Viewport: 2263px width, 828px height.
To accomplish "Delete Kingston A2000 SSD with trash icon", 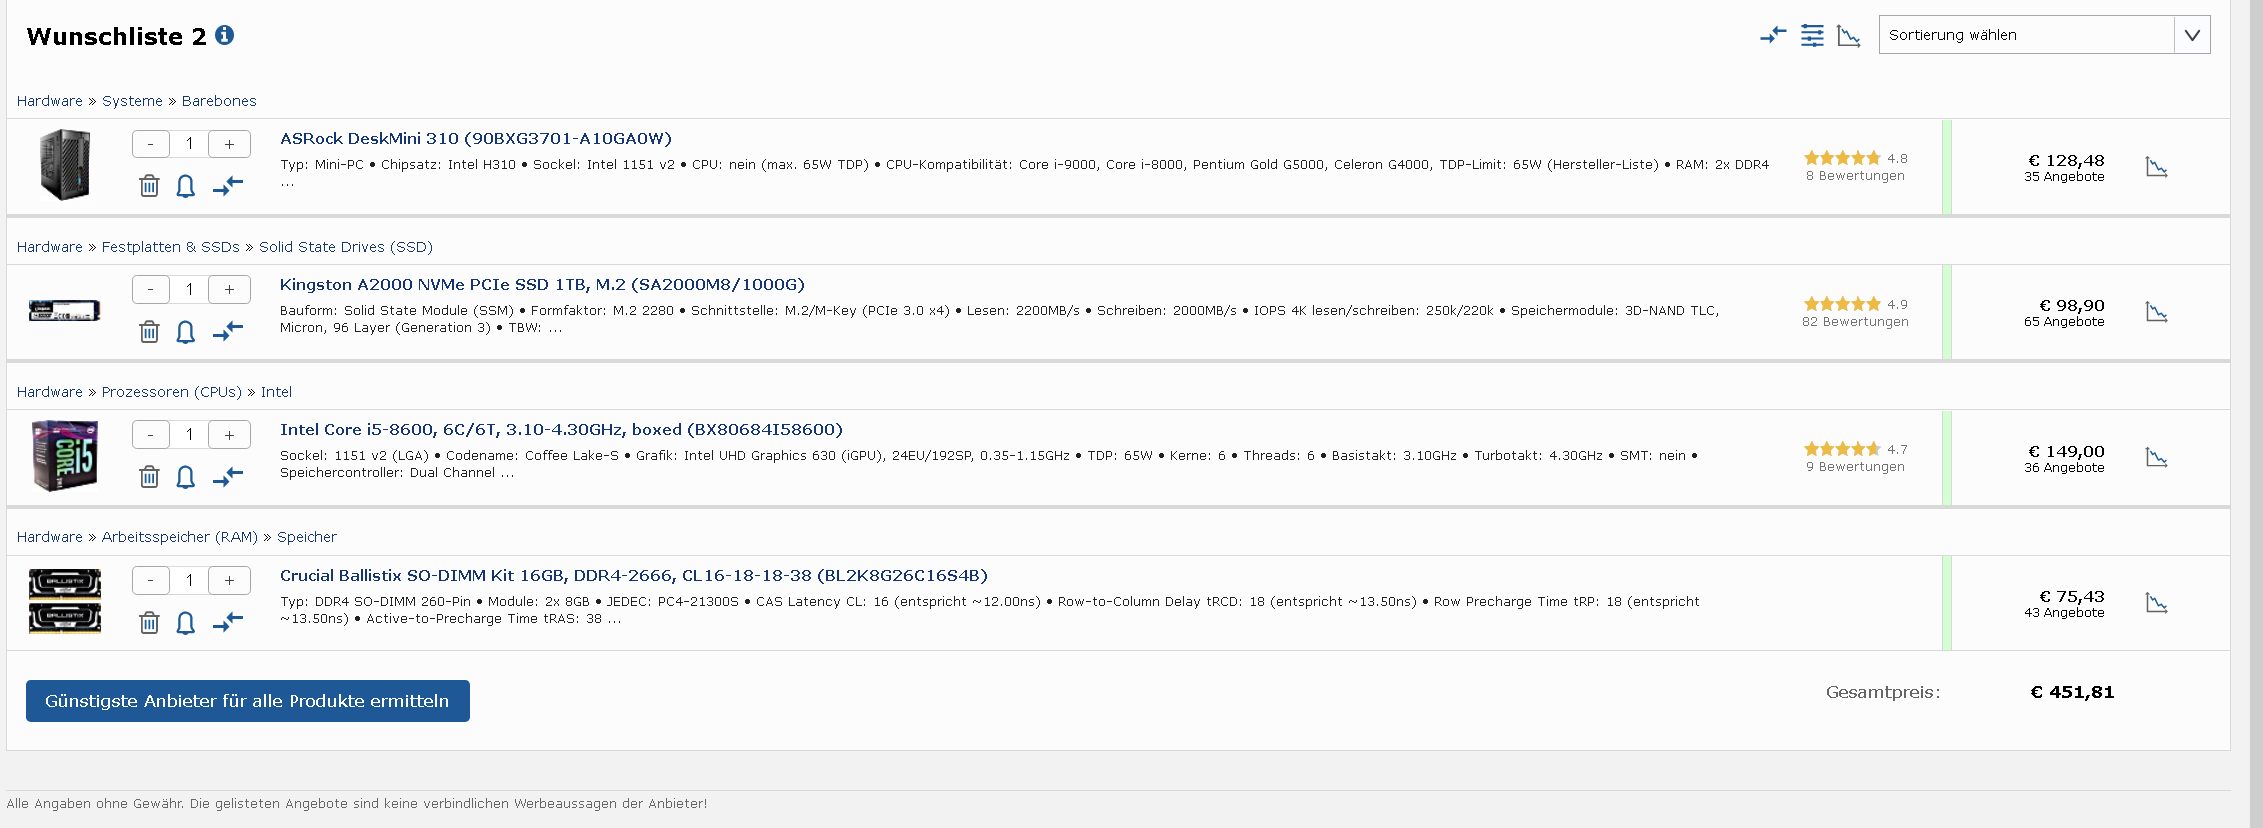I will coord(149,332).
